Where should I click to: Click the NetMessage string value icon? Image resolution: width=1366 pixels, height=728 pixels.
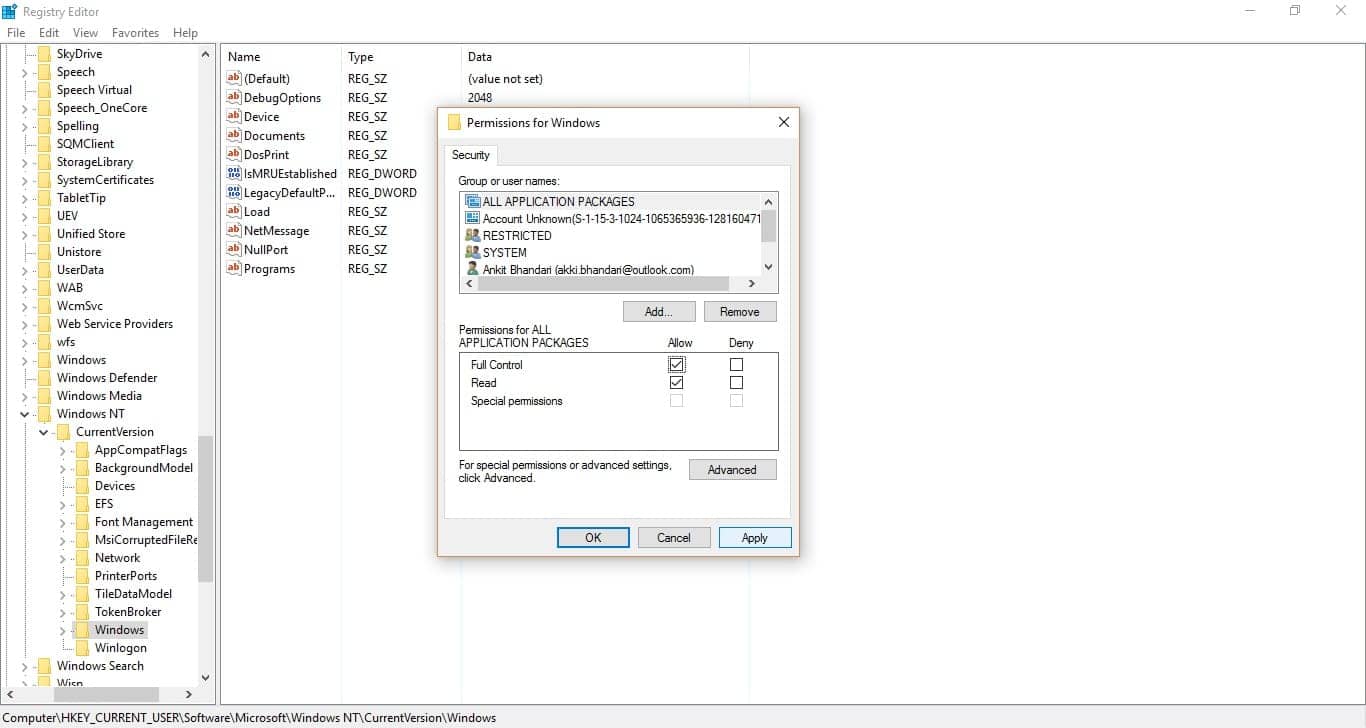point(235,231)
